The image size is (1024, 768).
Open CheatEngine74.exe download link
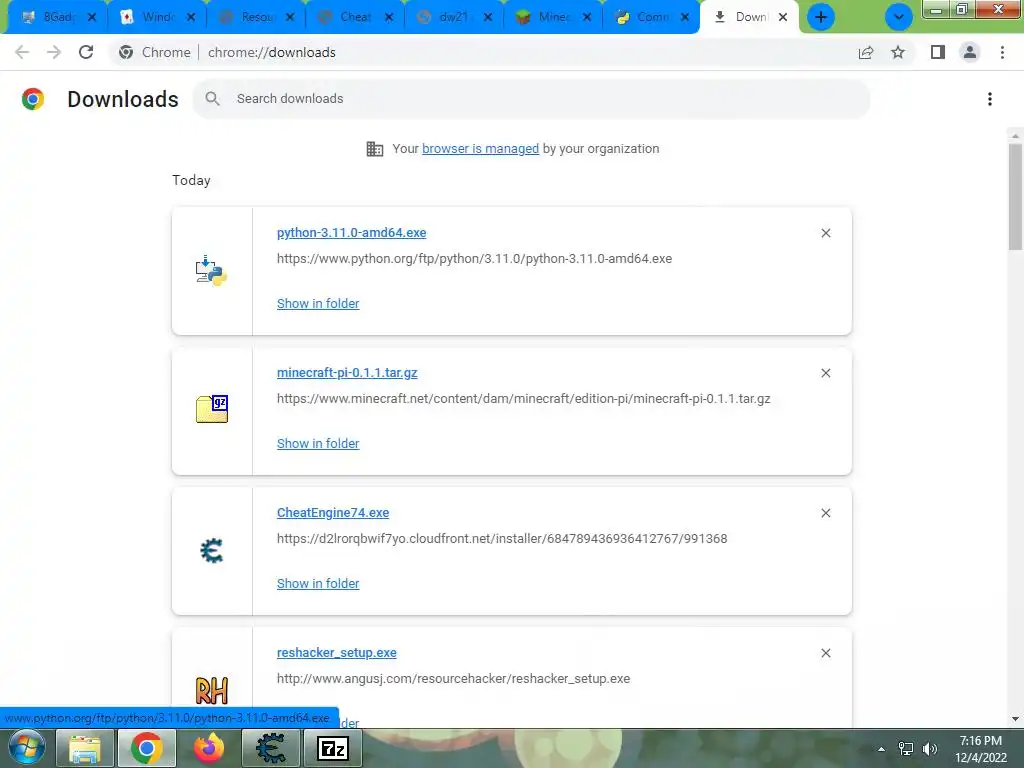(333, 513)
